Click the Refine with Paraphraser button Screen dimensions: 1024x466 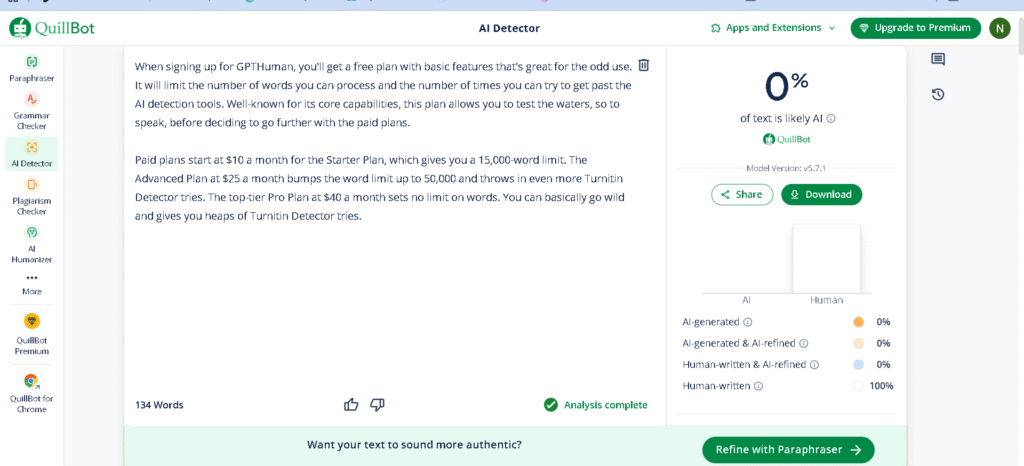pyautogui.click(x=788, y=450)
